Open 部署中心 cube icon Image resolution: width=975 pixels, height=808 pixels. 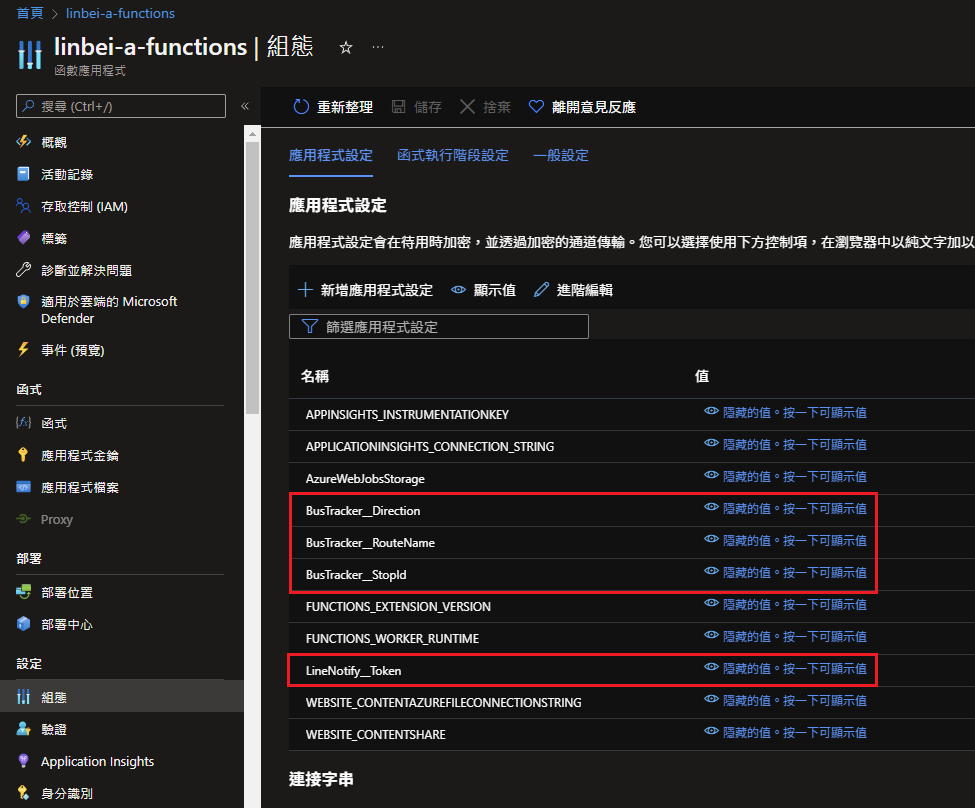click(x=24, y=624)
